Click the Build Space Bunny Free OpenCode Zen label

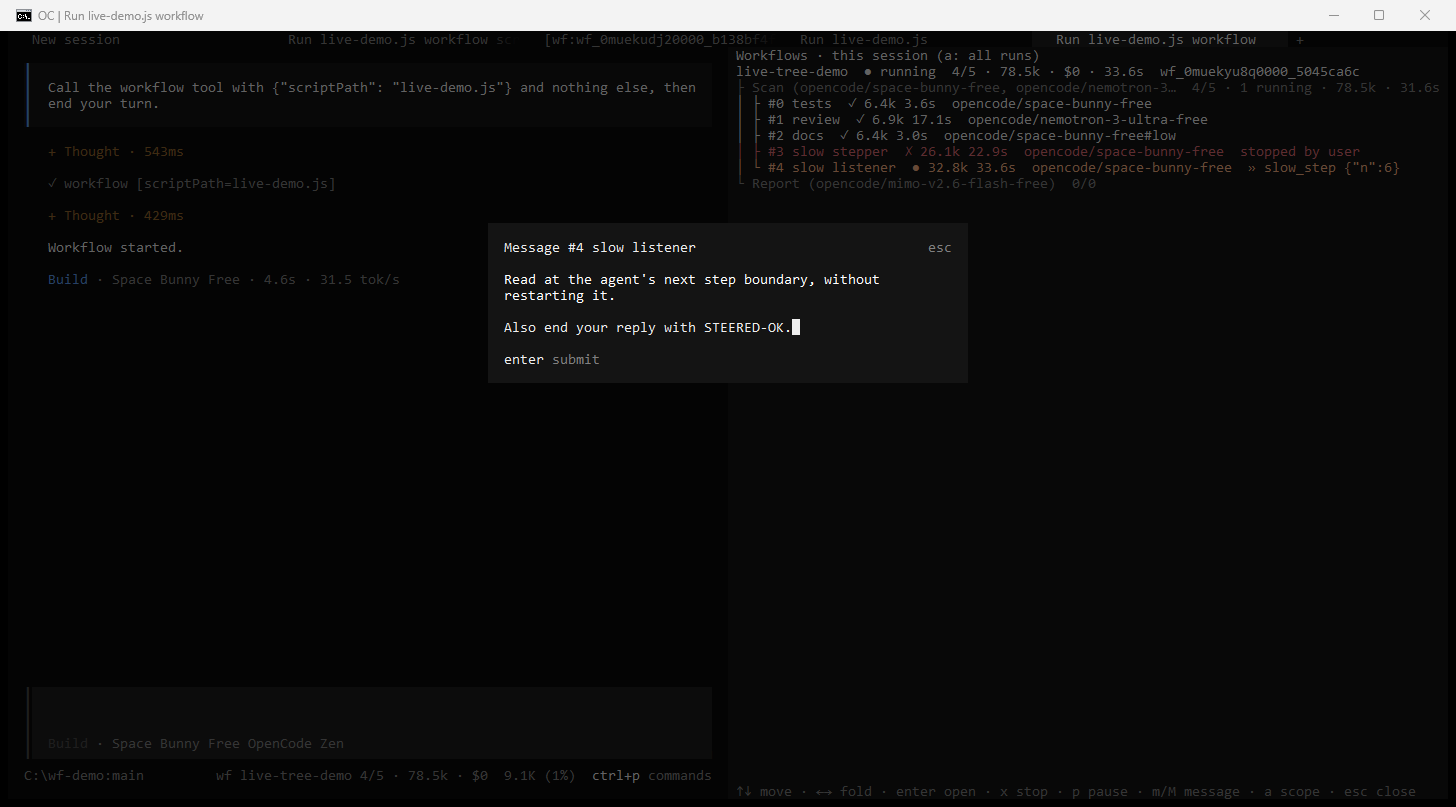click(196, 744)
